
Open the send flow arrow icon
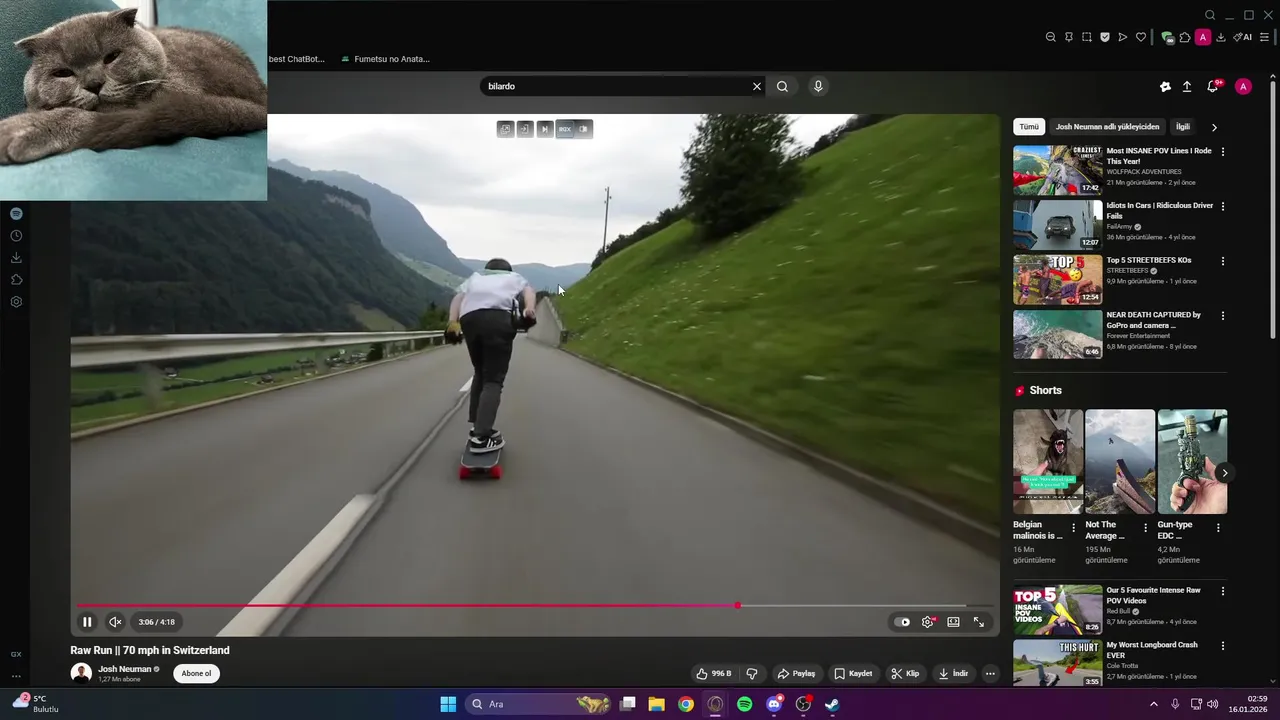pos(1123,37)
